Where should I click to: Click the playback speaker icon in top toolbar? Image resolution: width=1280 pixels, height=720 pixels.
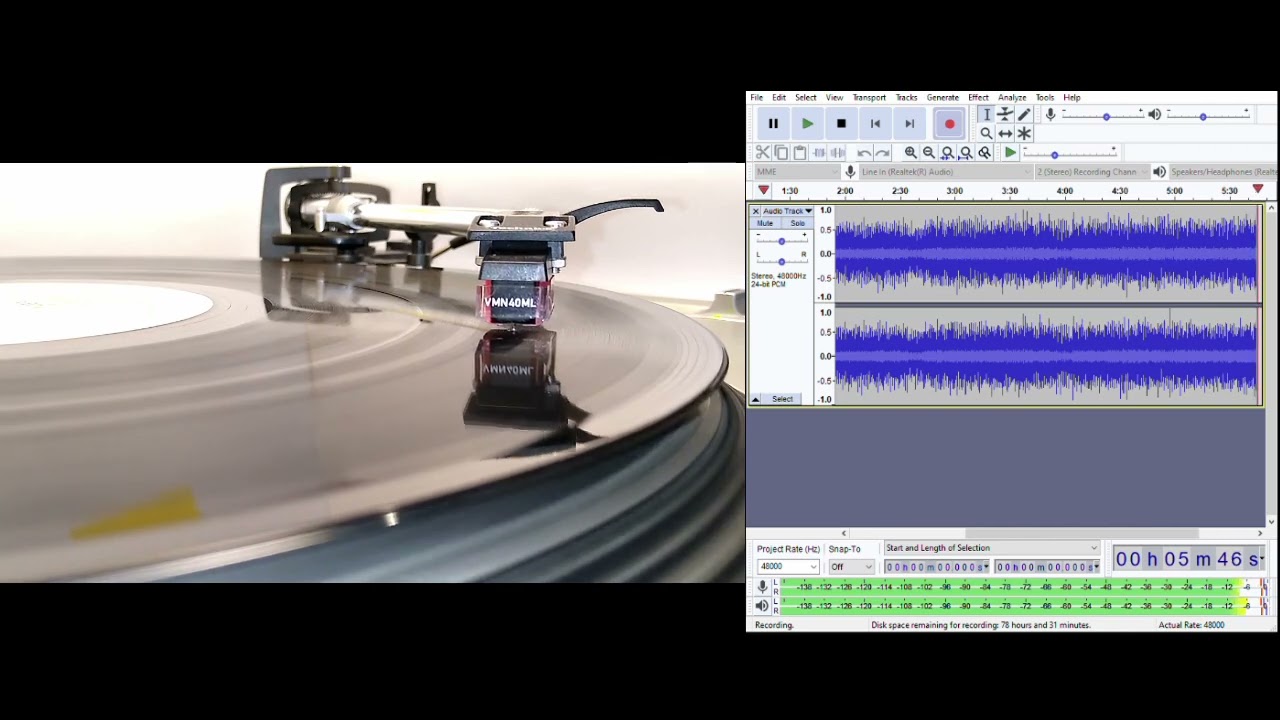[1154, 115]
